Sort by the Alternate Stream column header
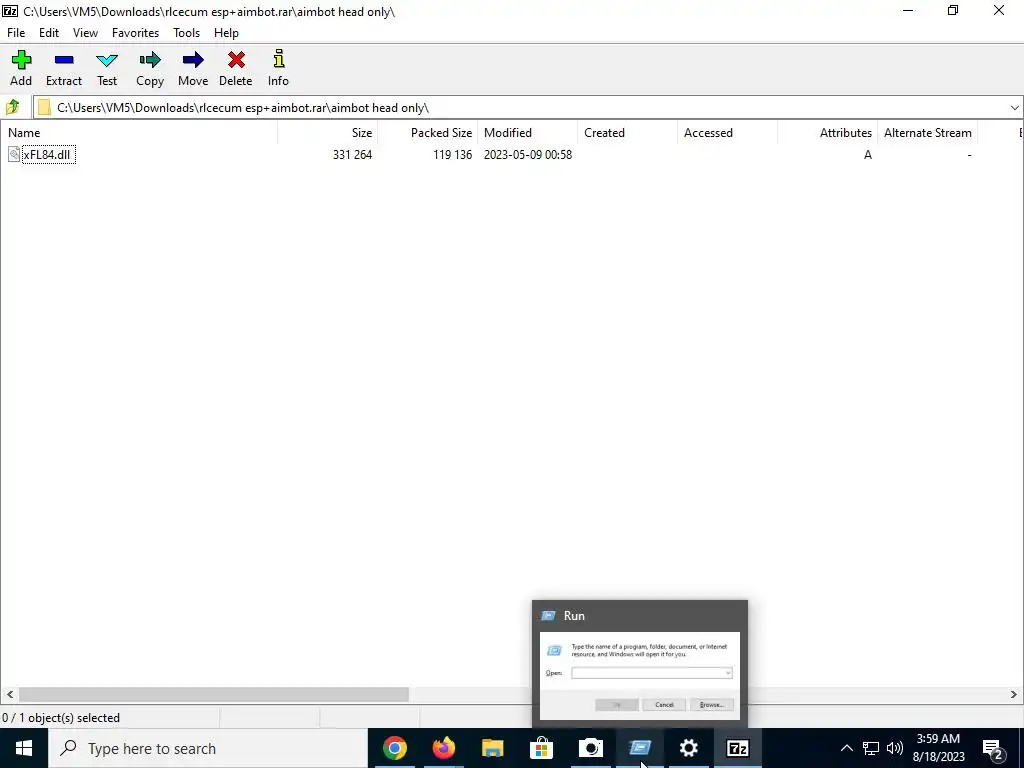 tap(927, 133)
